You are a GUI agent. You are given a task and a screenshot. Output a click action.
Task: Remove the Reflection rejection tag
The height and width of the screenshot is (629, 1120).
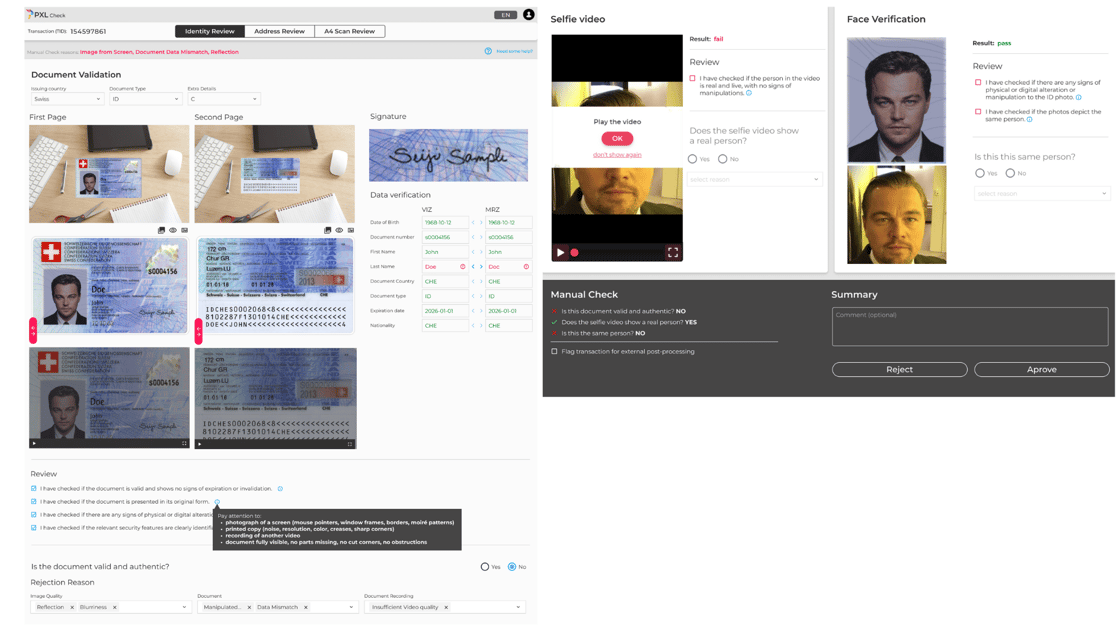(x=72, y=607)
